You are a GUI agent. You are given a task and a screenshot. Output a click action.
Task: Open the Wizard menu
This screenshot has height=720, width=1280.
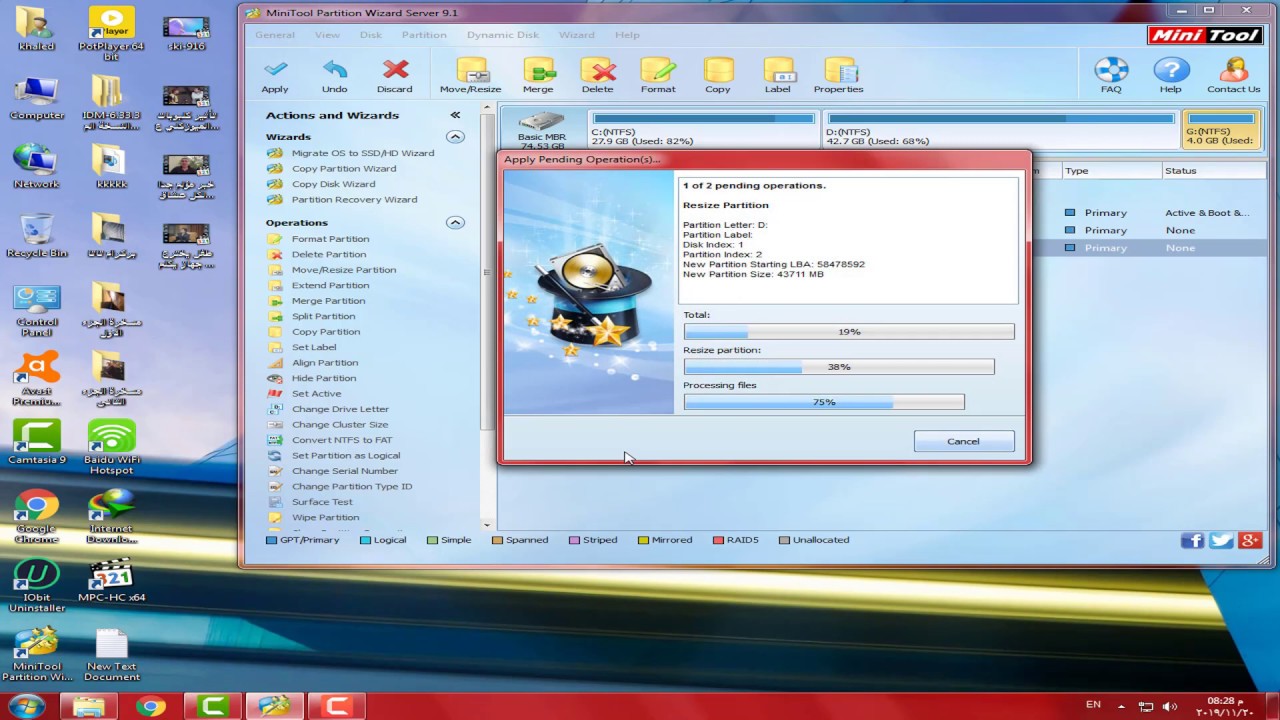coord(577,35)
